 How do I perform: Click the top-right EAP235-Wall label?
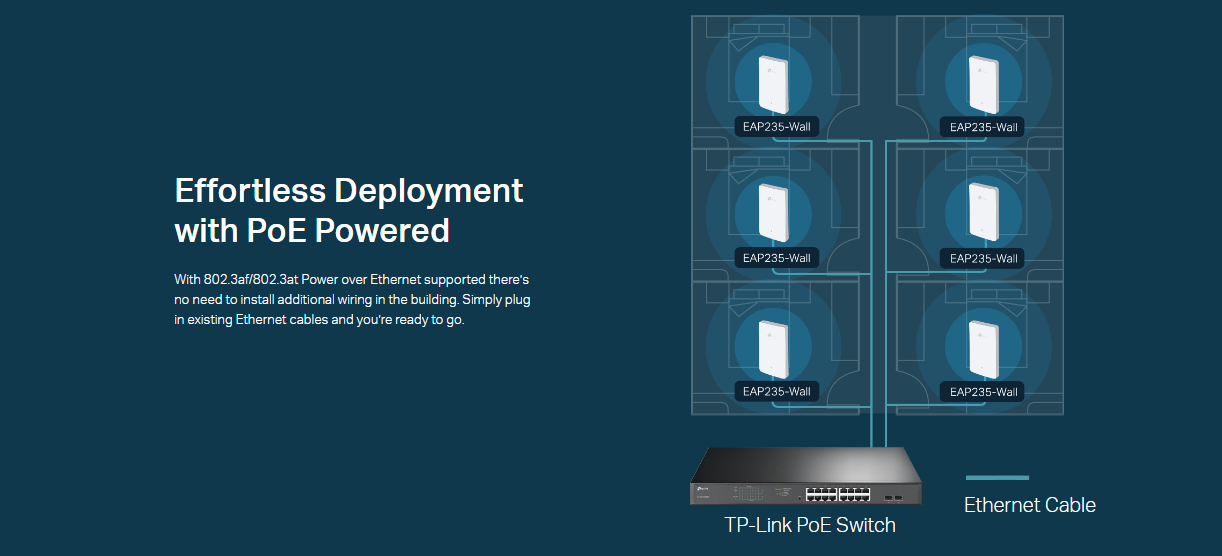983,127
